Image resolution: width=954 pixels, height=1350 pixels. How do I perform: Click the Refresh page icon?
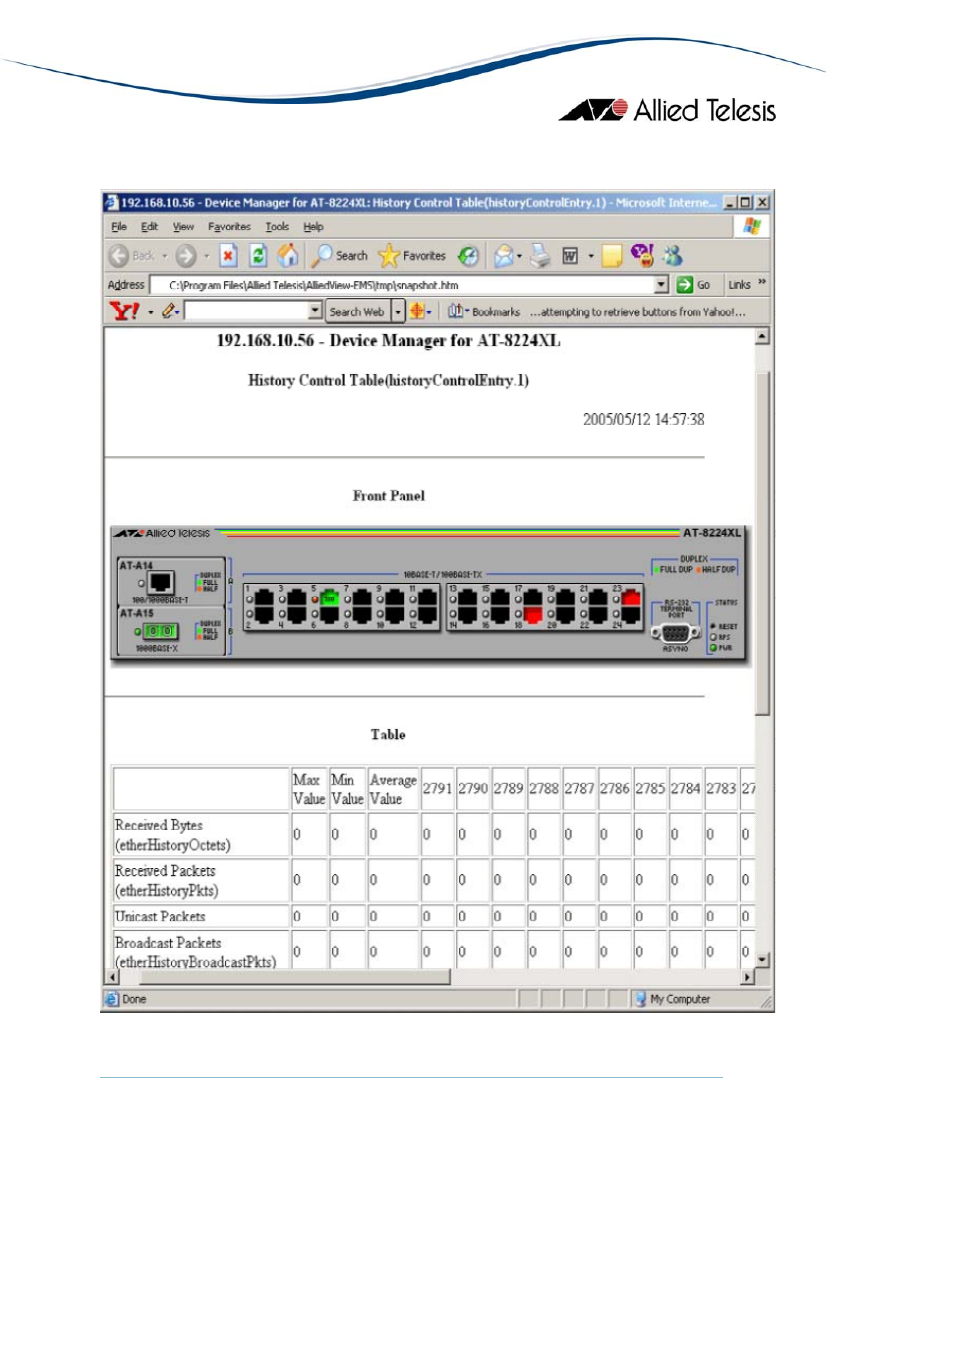(x=258, y=256)
